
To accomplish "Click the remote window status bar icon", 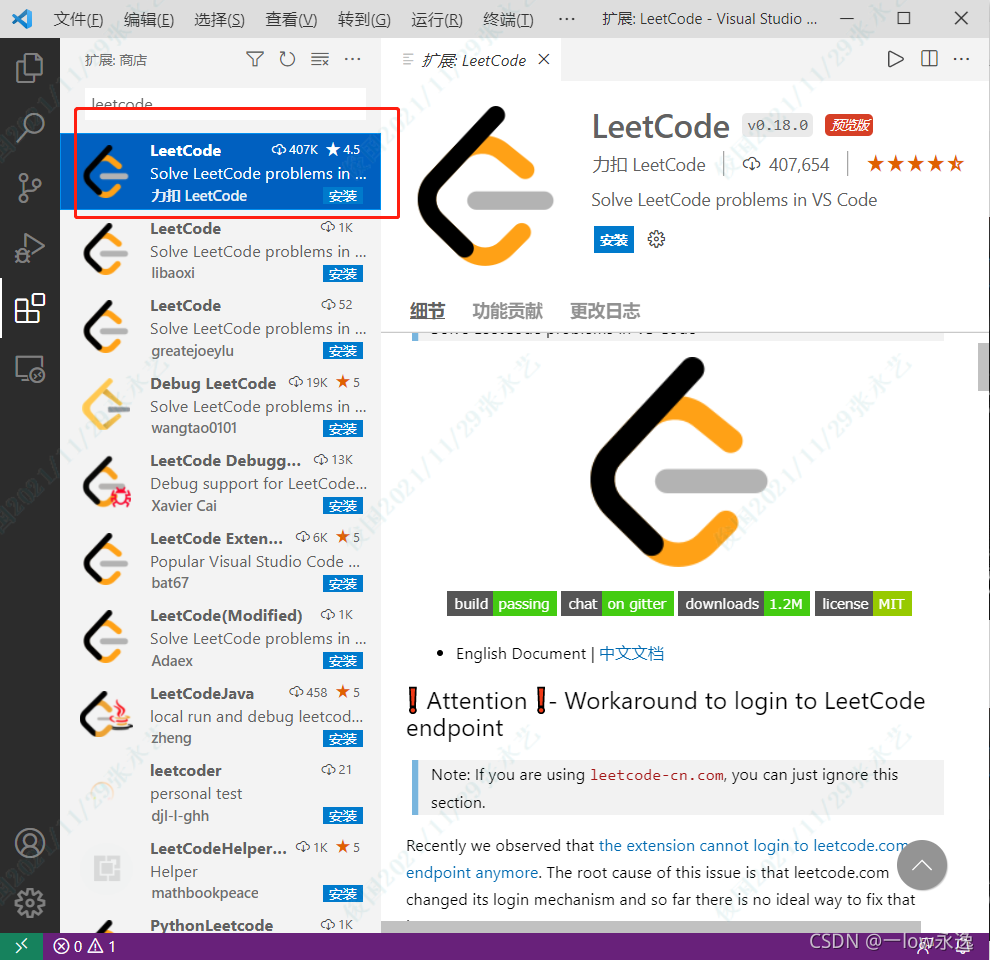I will click(21, 946).
